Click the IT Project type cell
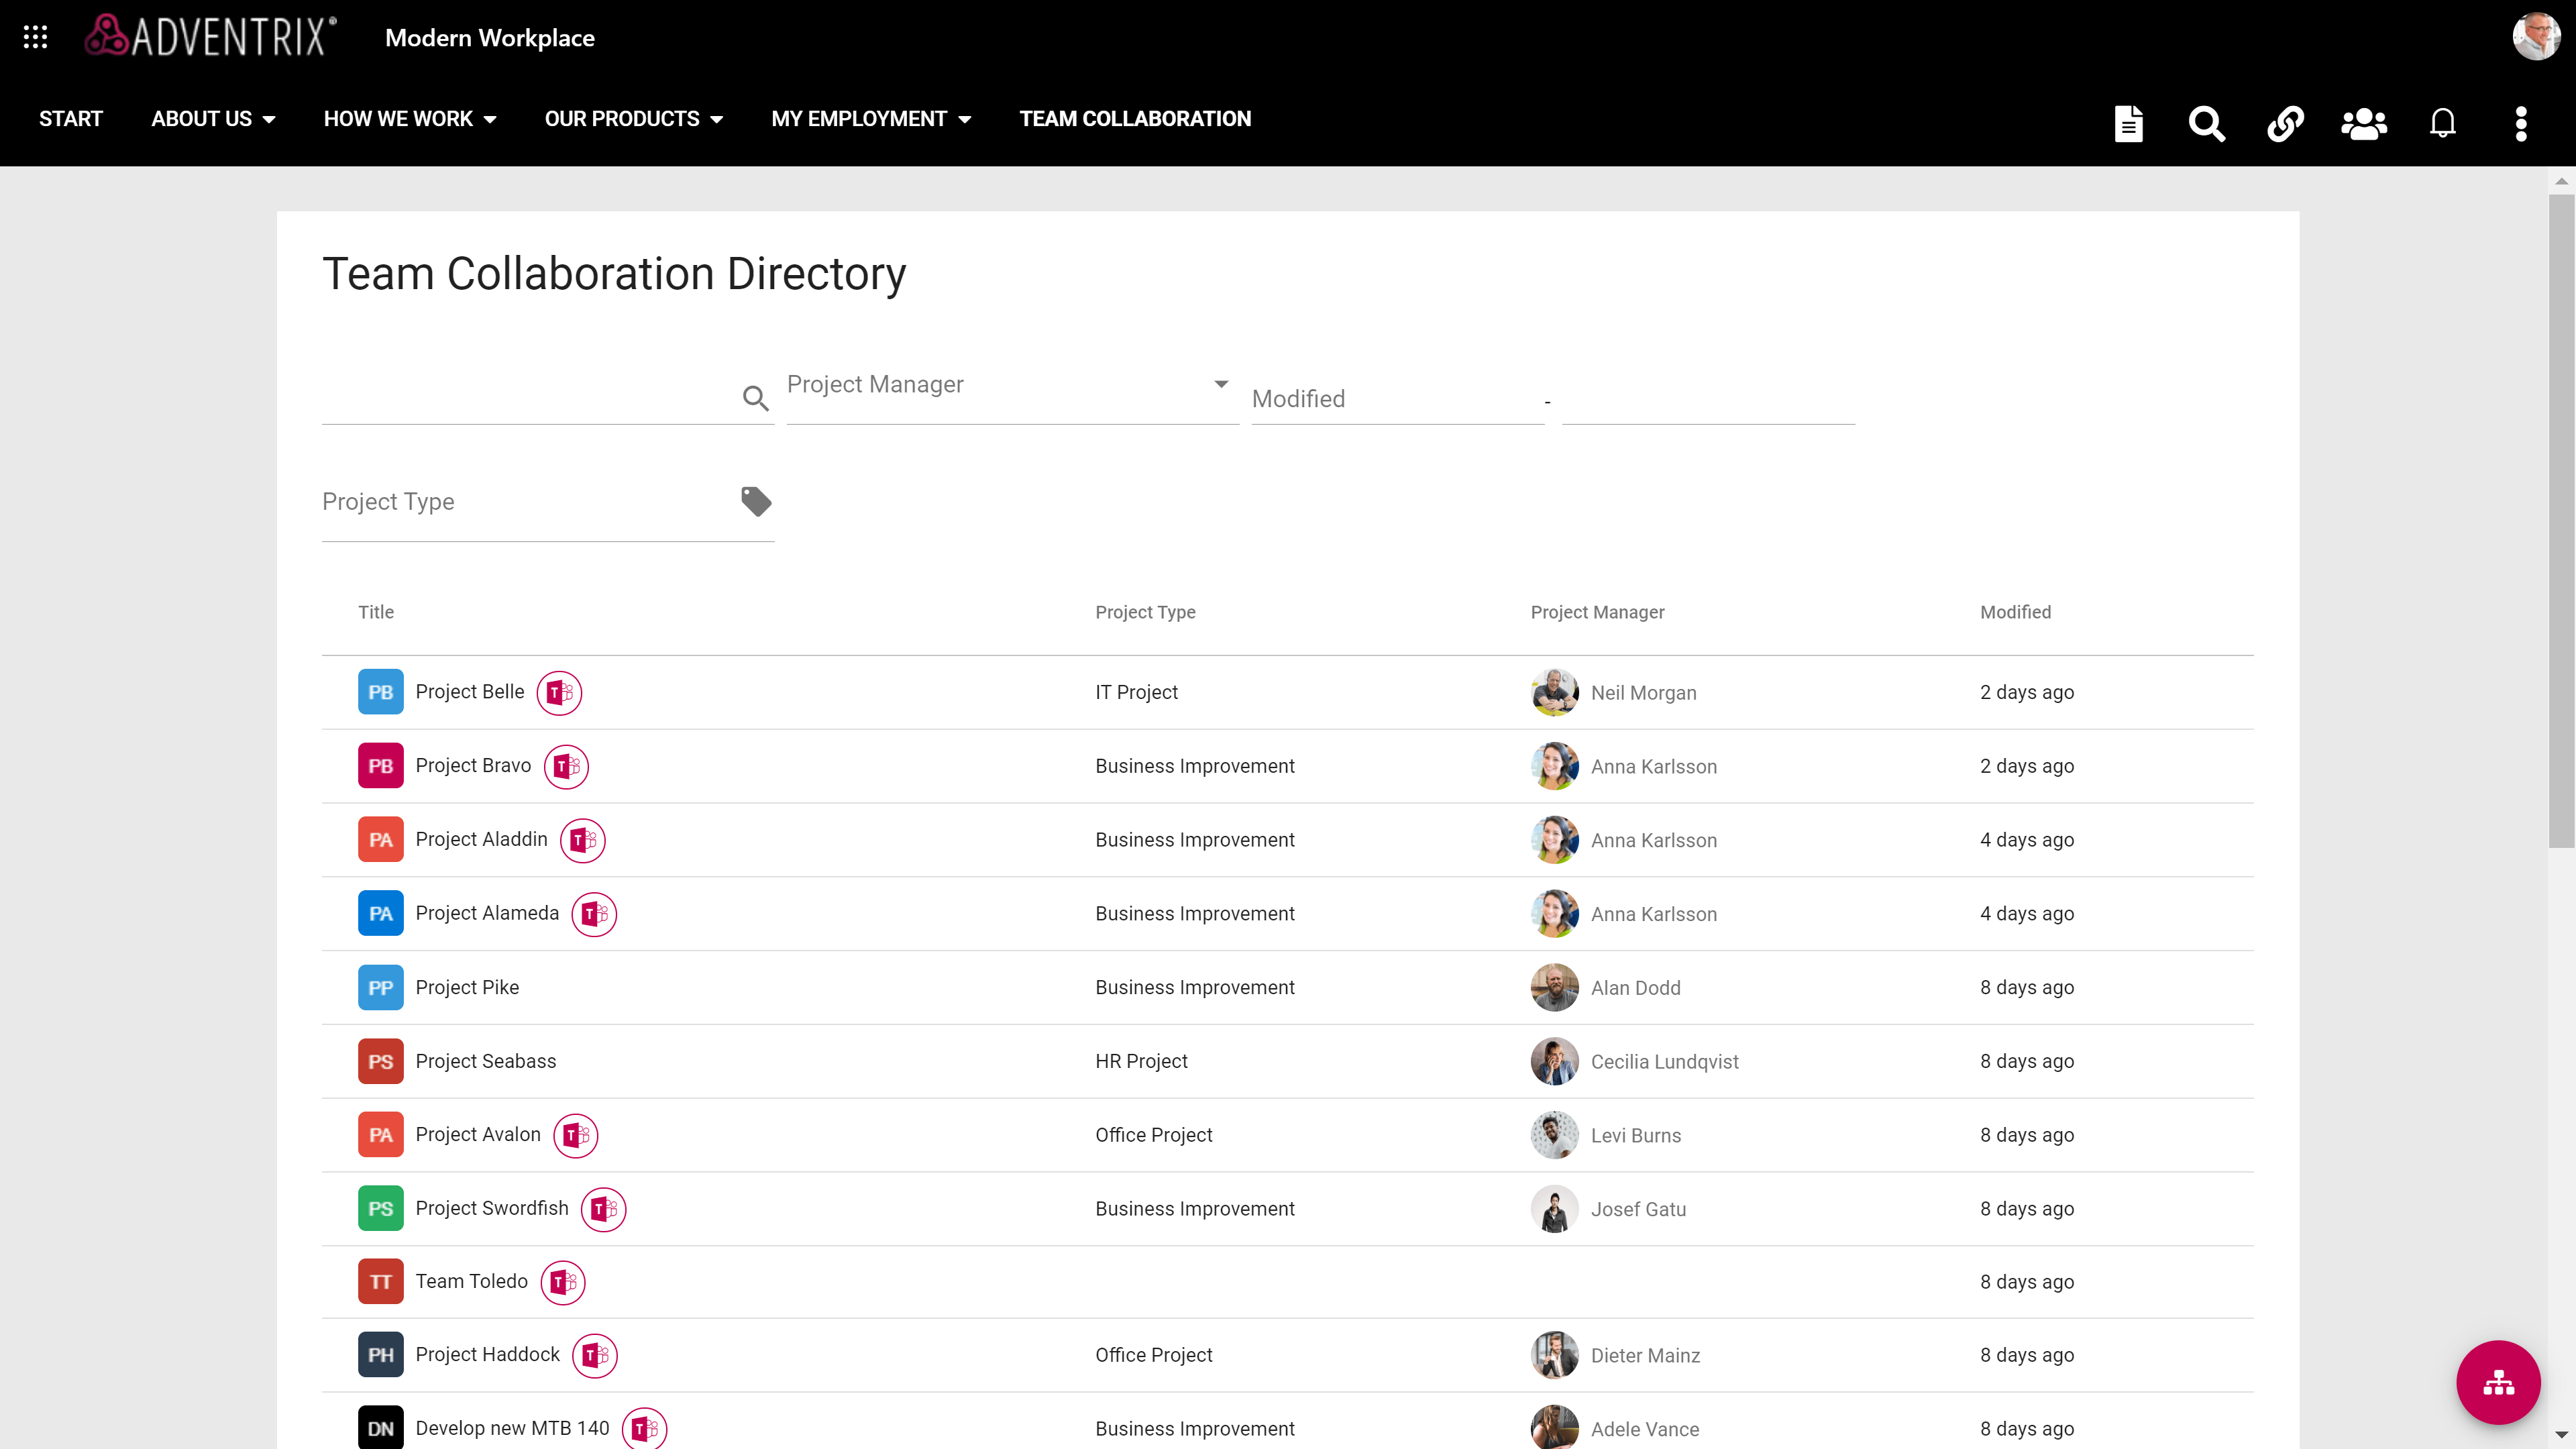2576x1449 pixels. point(1136,692)
